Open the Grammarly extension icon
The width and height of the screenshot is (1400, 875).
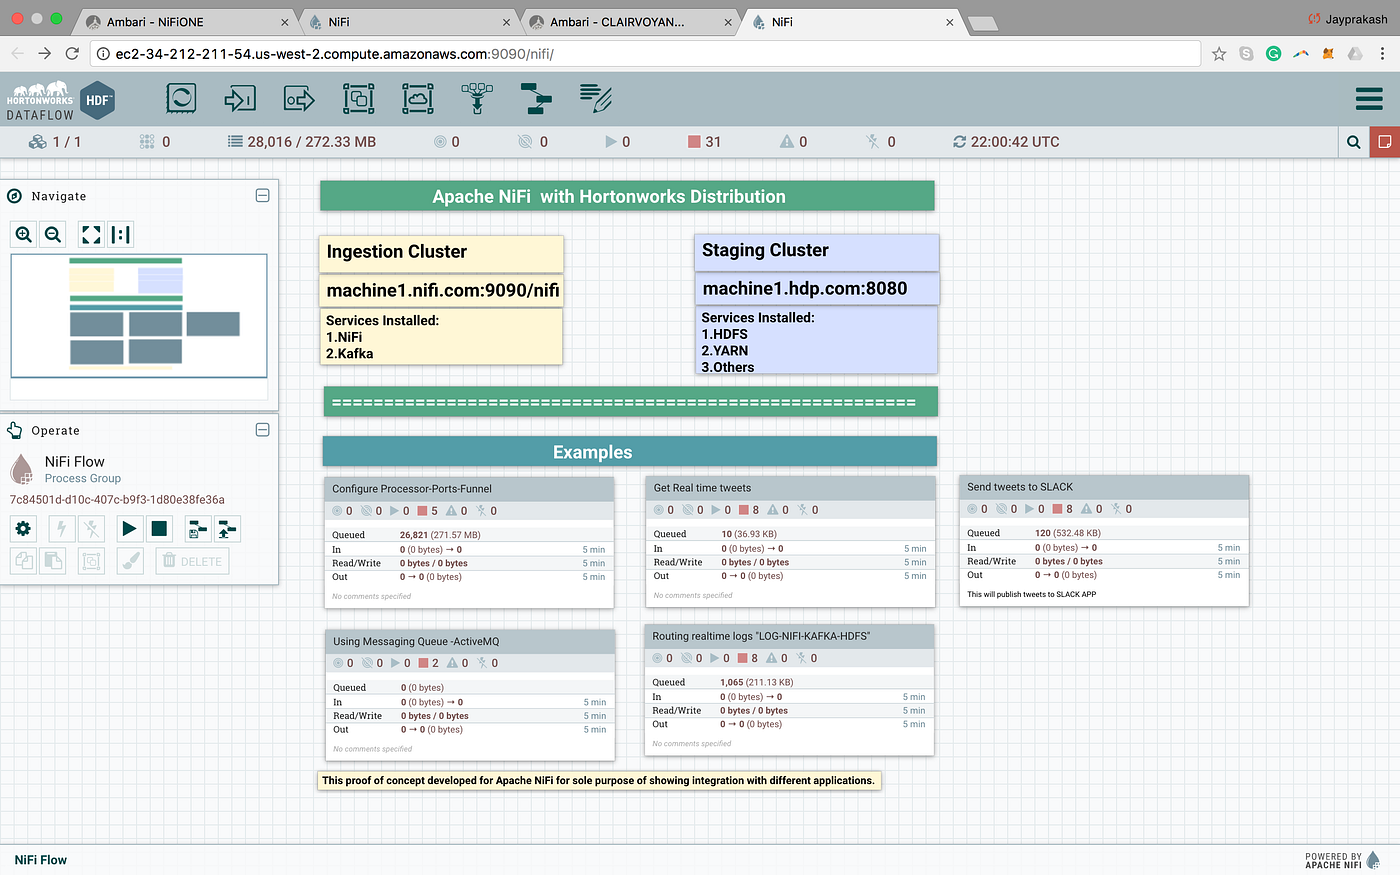pyautogui.click(x=1274, y=54)
